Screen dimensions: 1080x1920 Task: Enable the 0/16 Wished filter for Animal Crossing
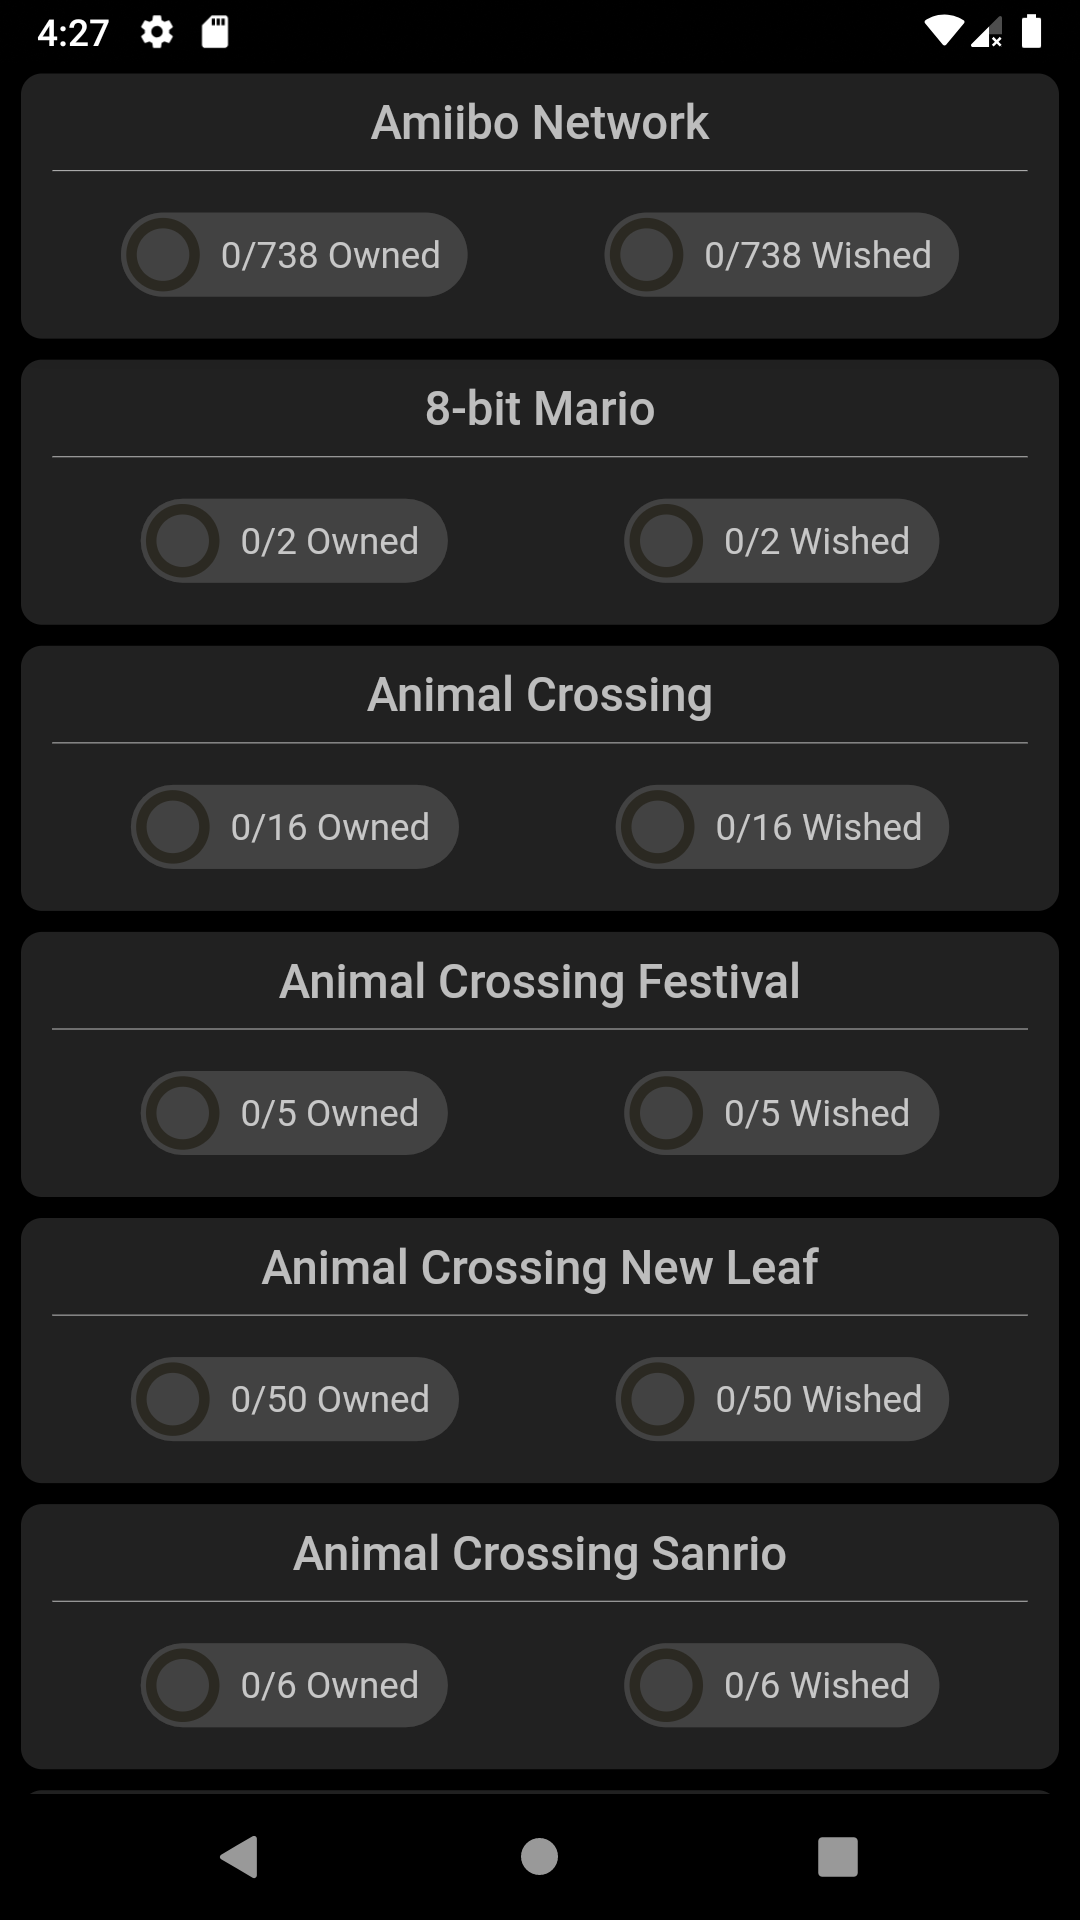coord(781,827)
